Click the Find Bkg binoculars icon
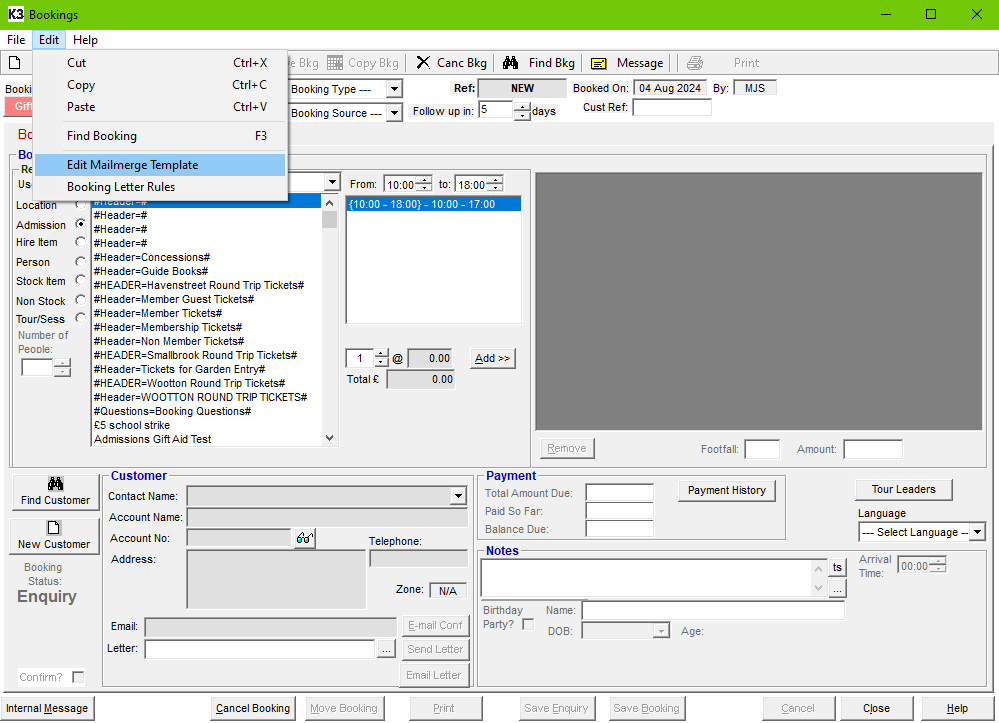 tap(510, 63)
